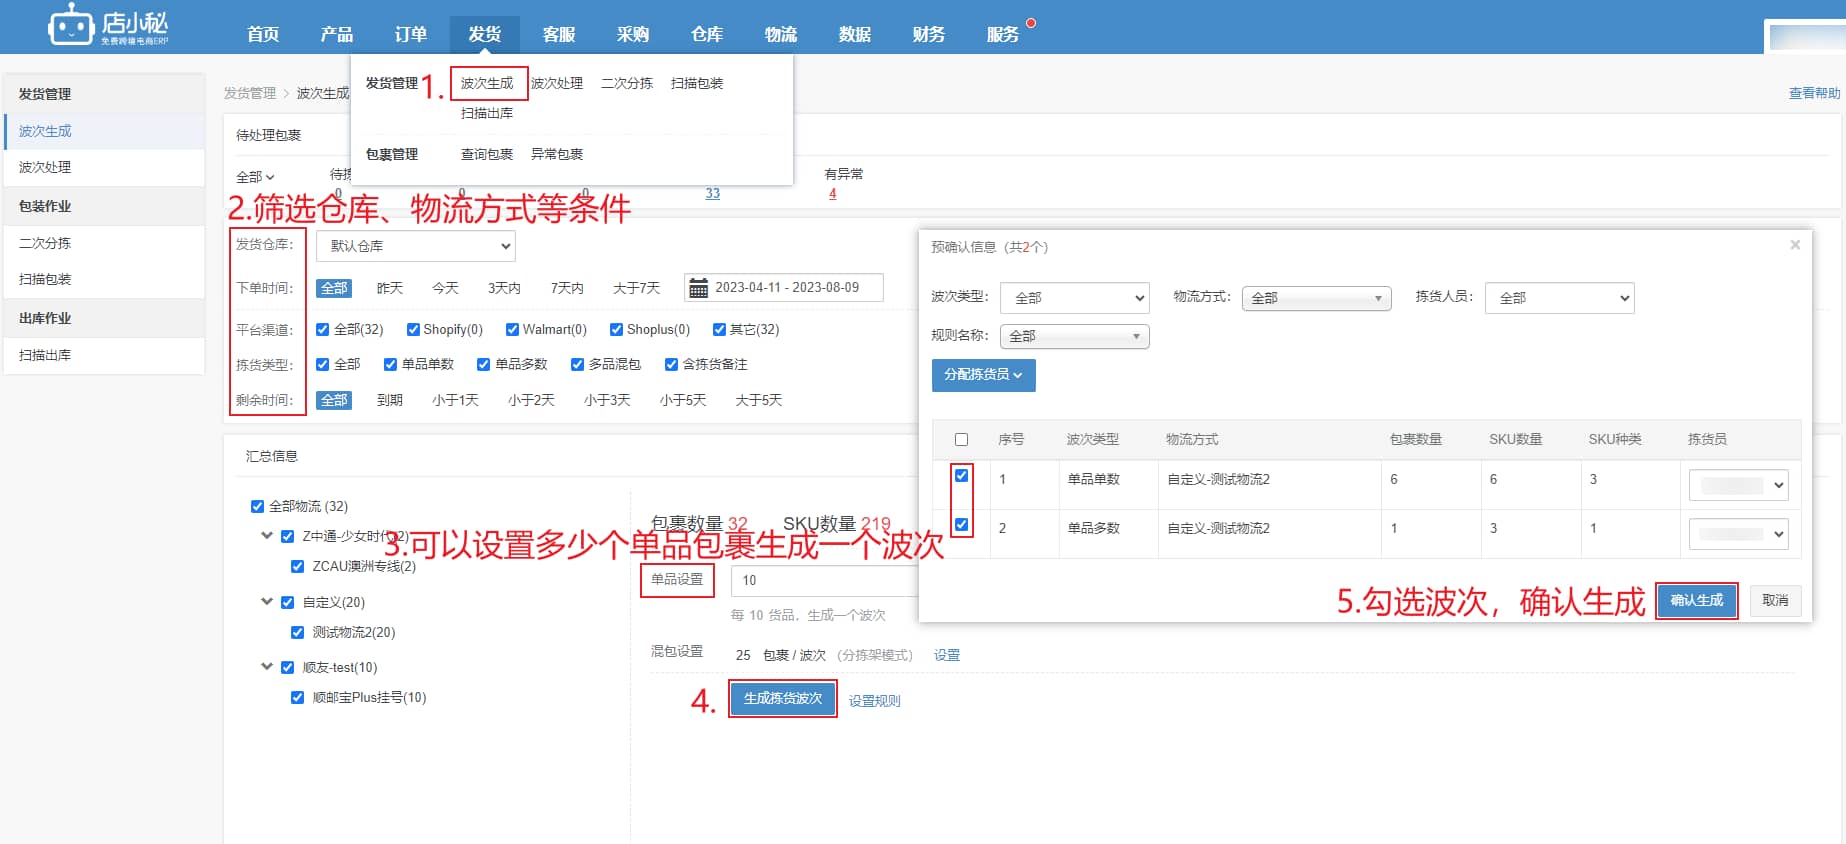Untick the first wave row checkbox

961,476
